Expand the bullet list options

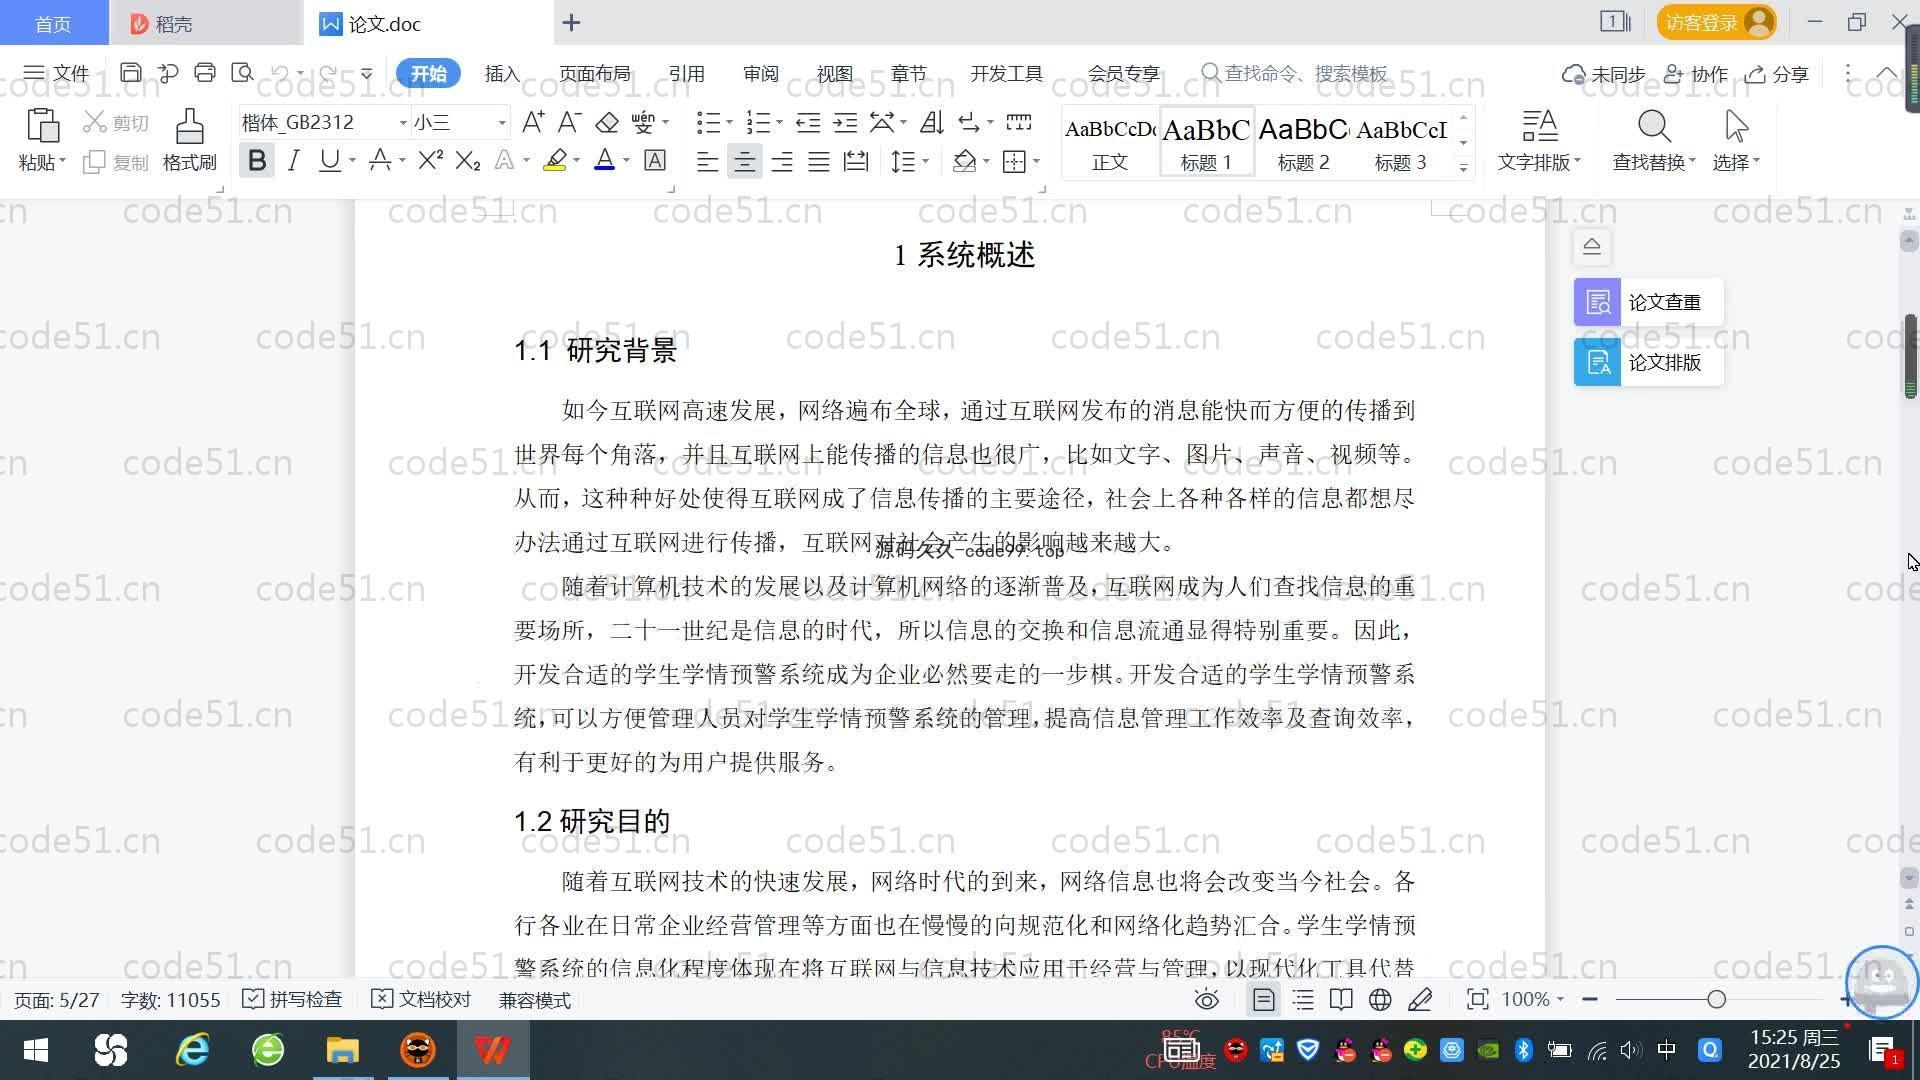point(729,122)
